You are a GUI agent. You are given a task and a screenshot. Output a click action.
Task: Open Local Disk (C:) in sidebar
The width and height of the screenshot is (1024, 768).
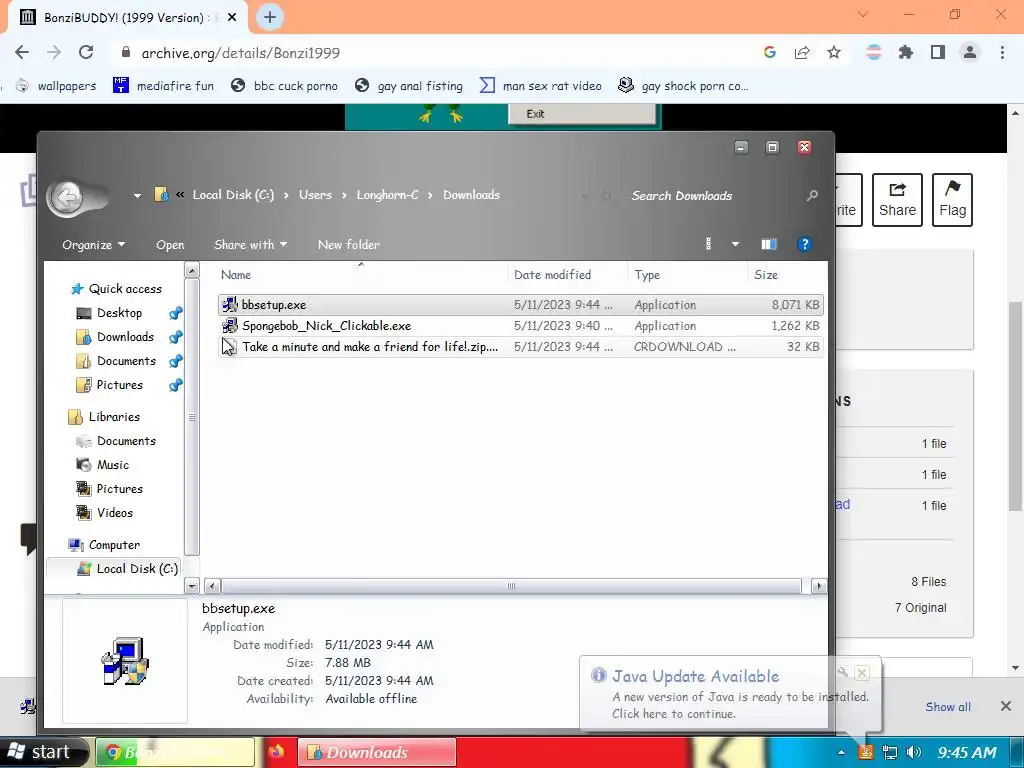coord(128,569)
